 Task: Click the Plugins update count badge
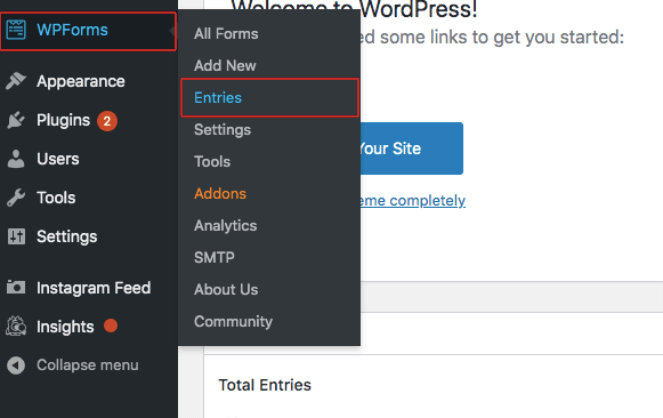(107, 121)
